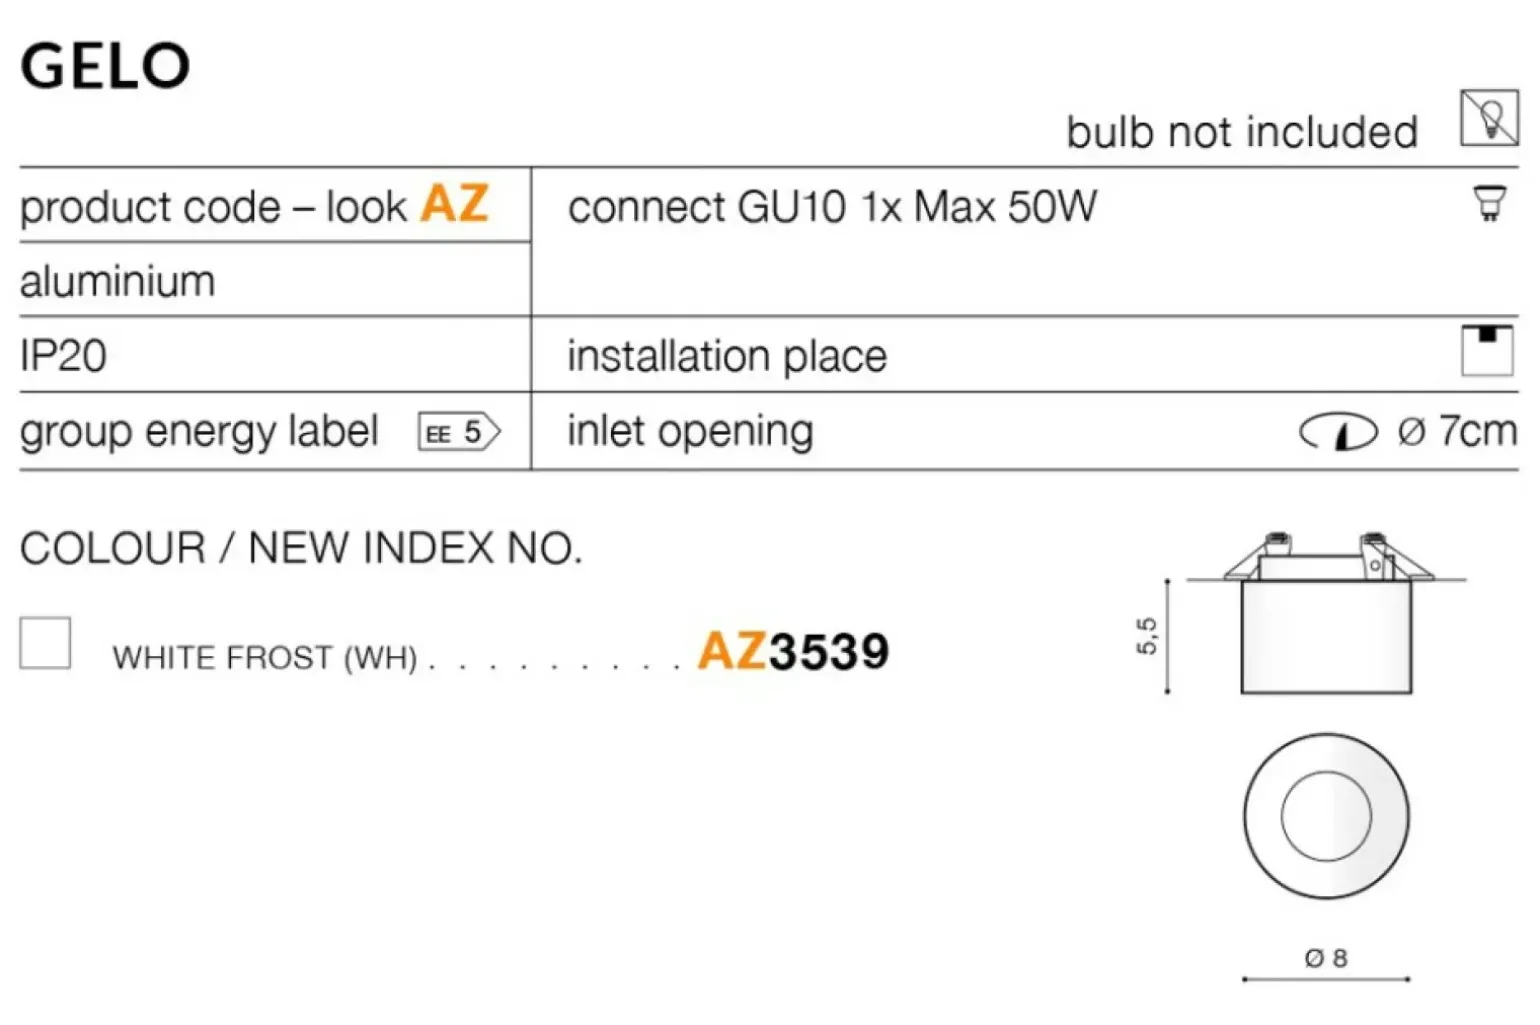Click the connect GU10 1x Max 50W text
Image resolution: width=1540 pixels, height=1025 pixels.
point(832,207)
